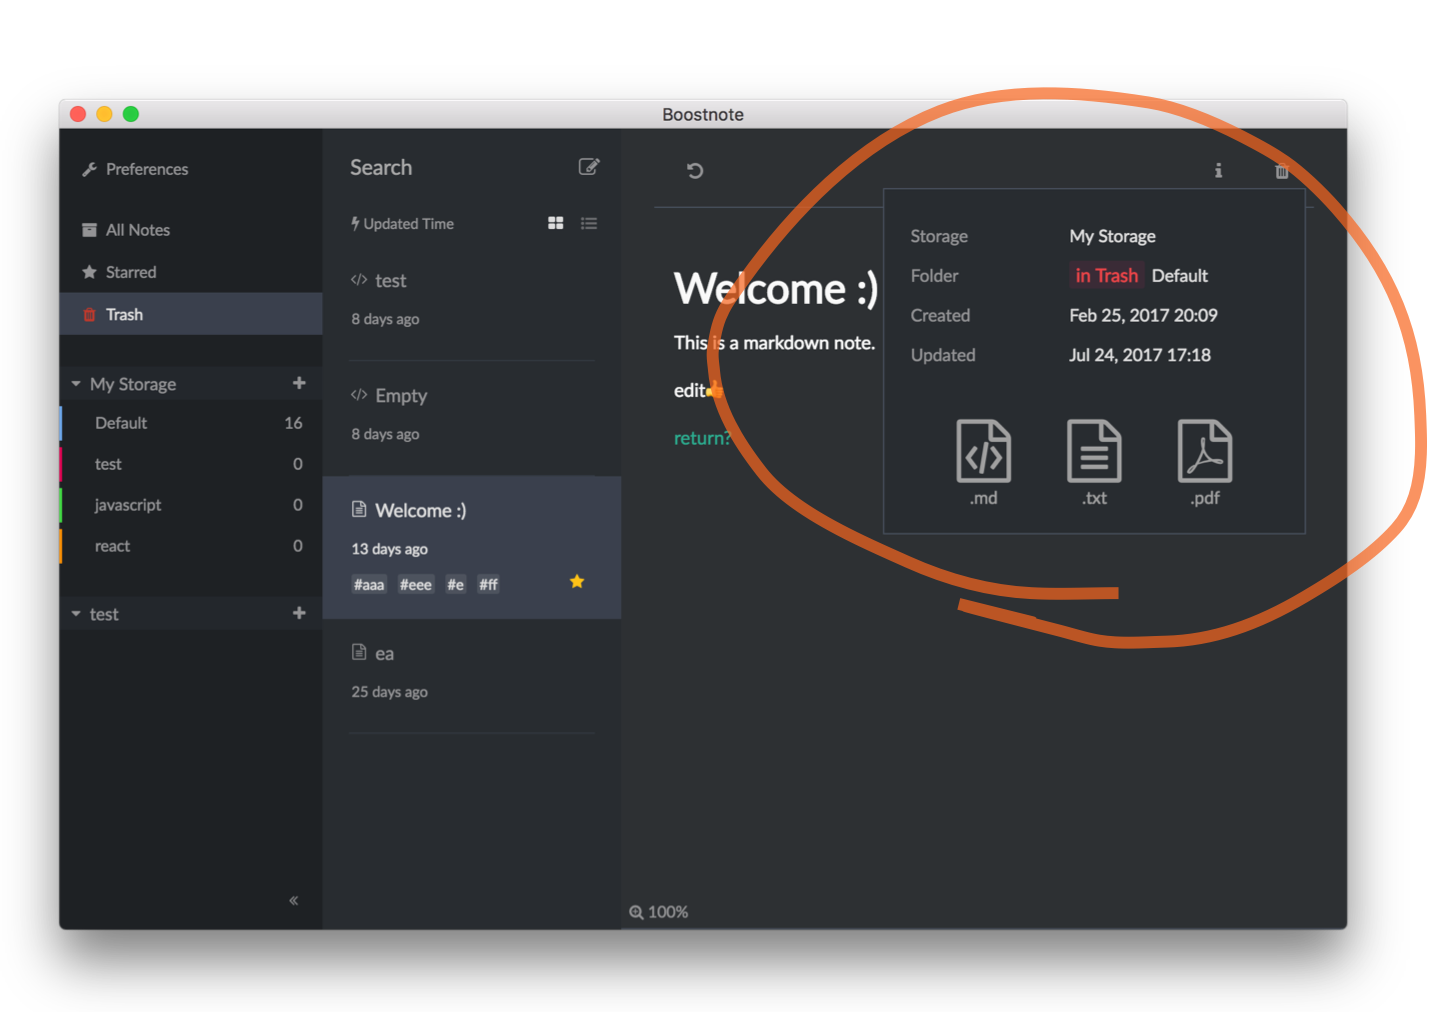Image resolution: width=1456 pixels, height=1012 pixels.
Task: Add a folder to My Storage
Action: (299, 383)
